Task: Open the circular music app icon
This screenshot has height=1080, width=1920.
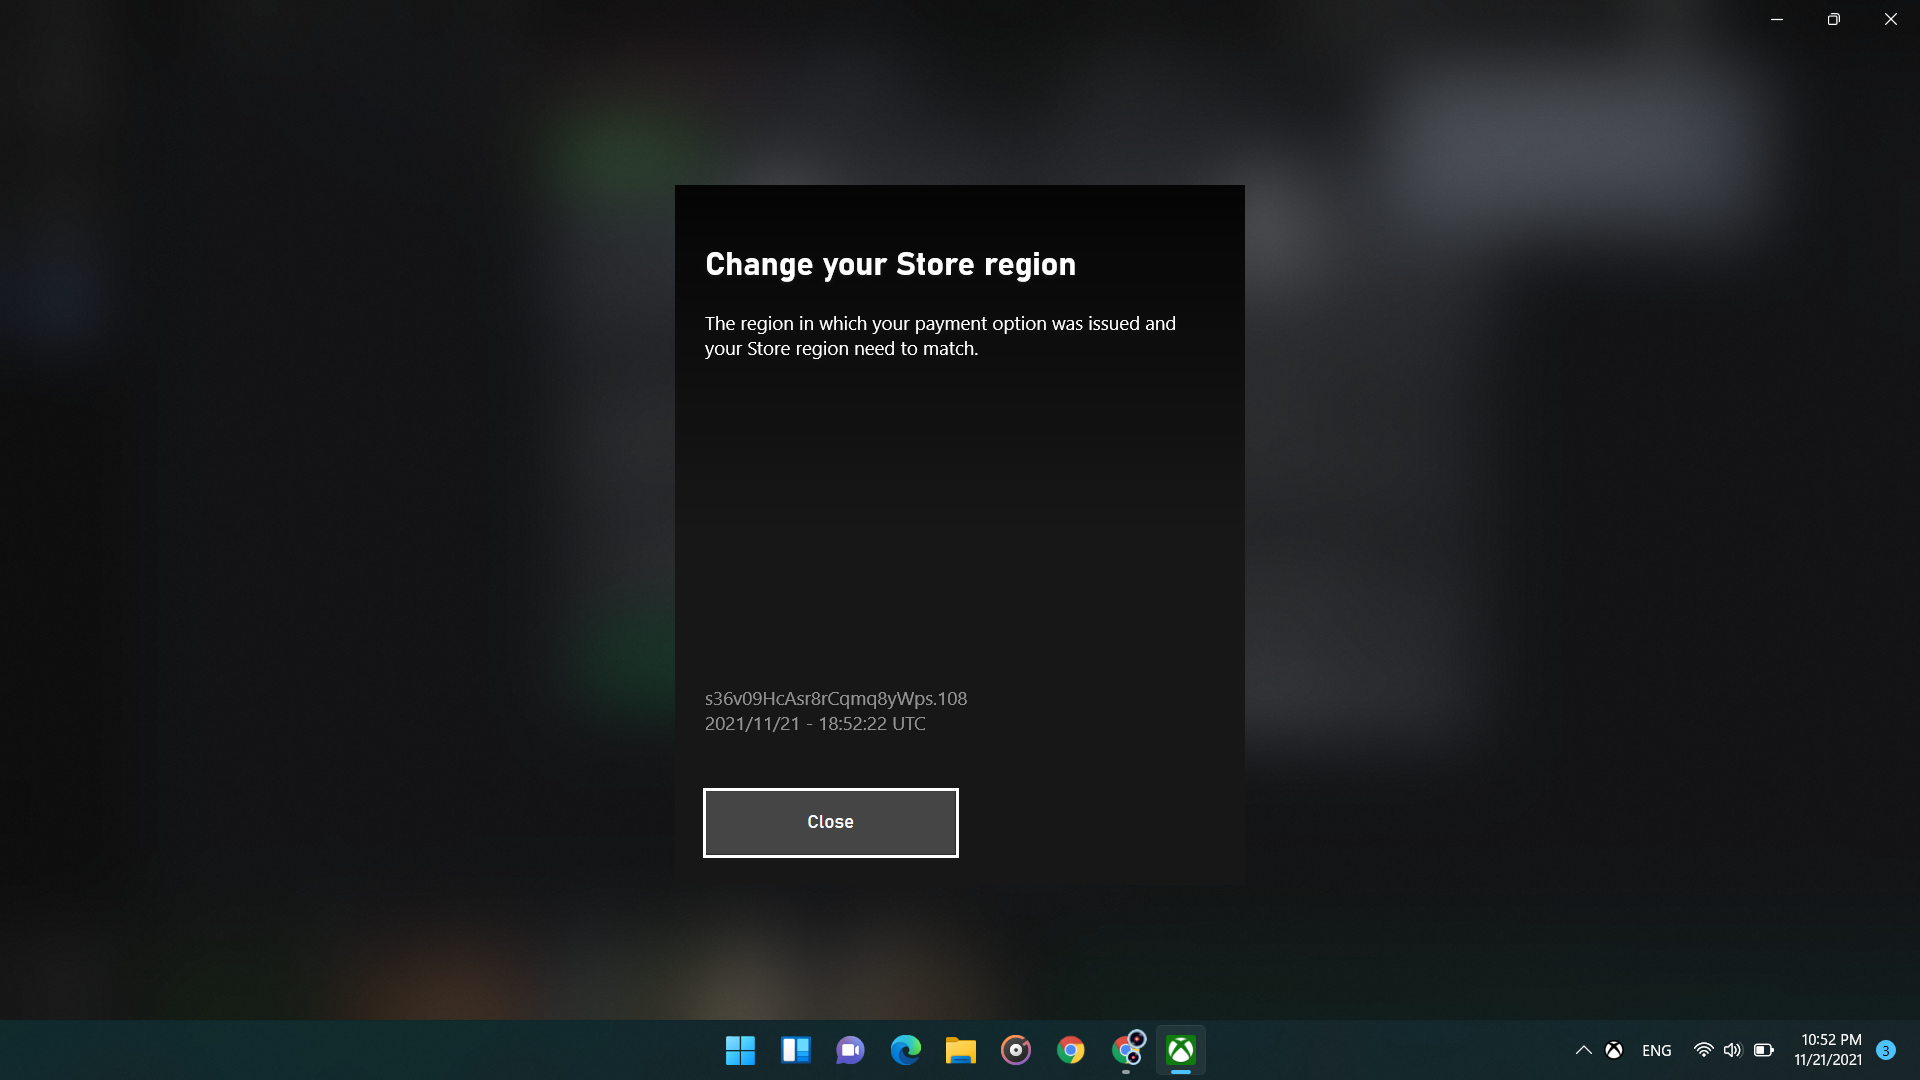Action: (1015, 1050)
